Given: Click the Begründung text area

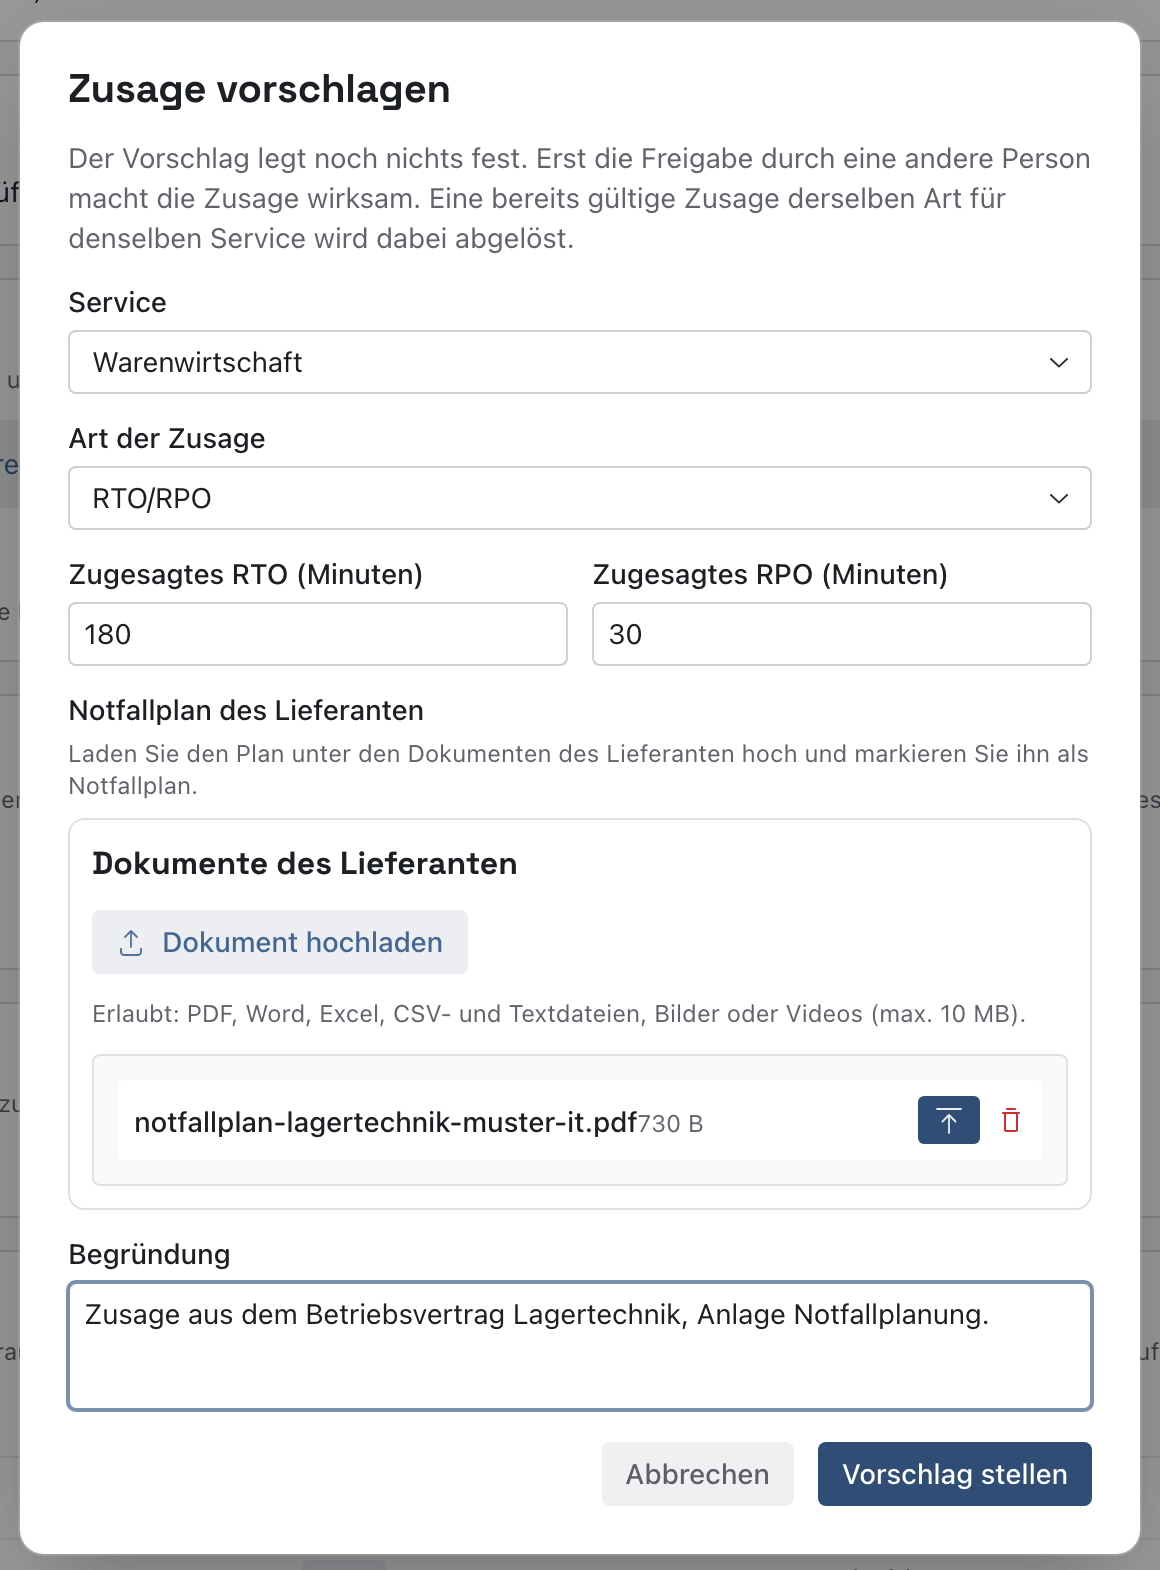Looking at the screenshot, I should (580, 1346).
